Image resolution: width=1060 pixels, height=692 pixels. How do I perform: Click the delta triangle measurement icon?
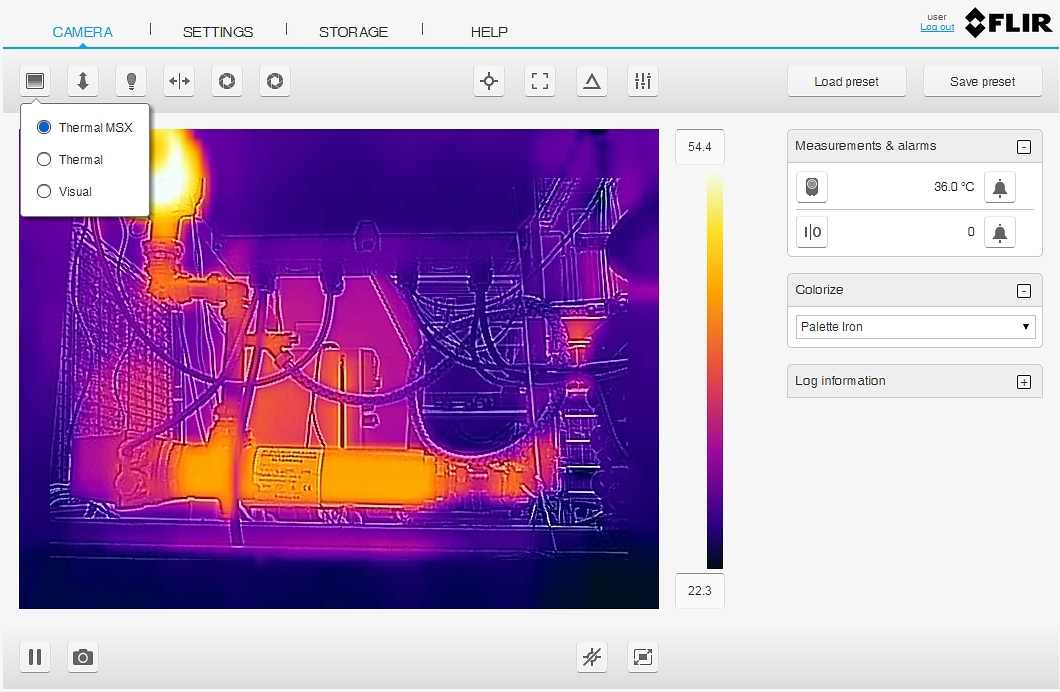592,82
